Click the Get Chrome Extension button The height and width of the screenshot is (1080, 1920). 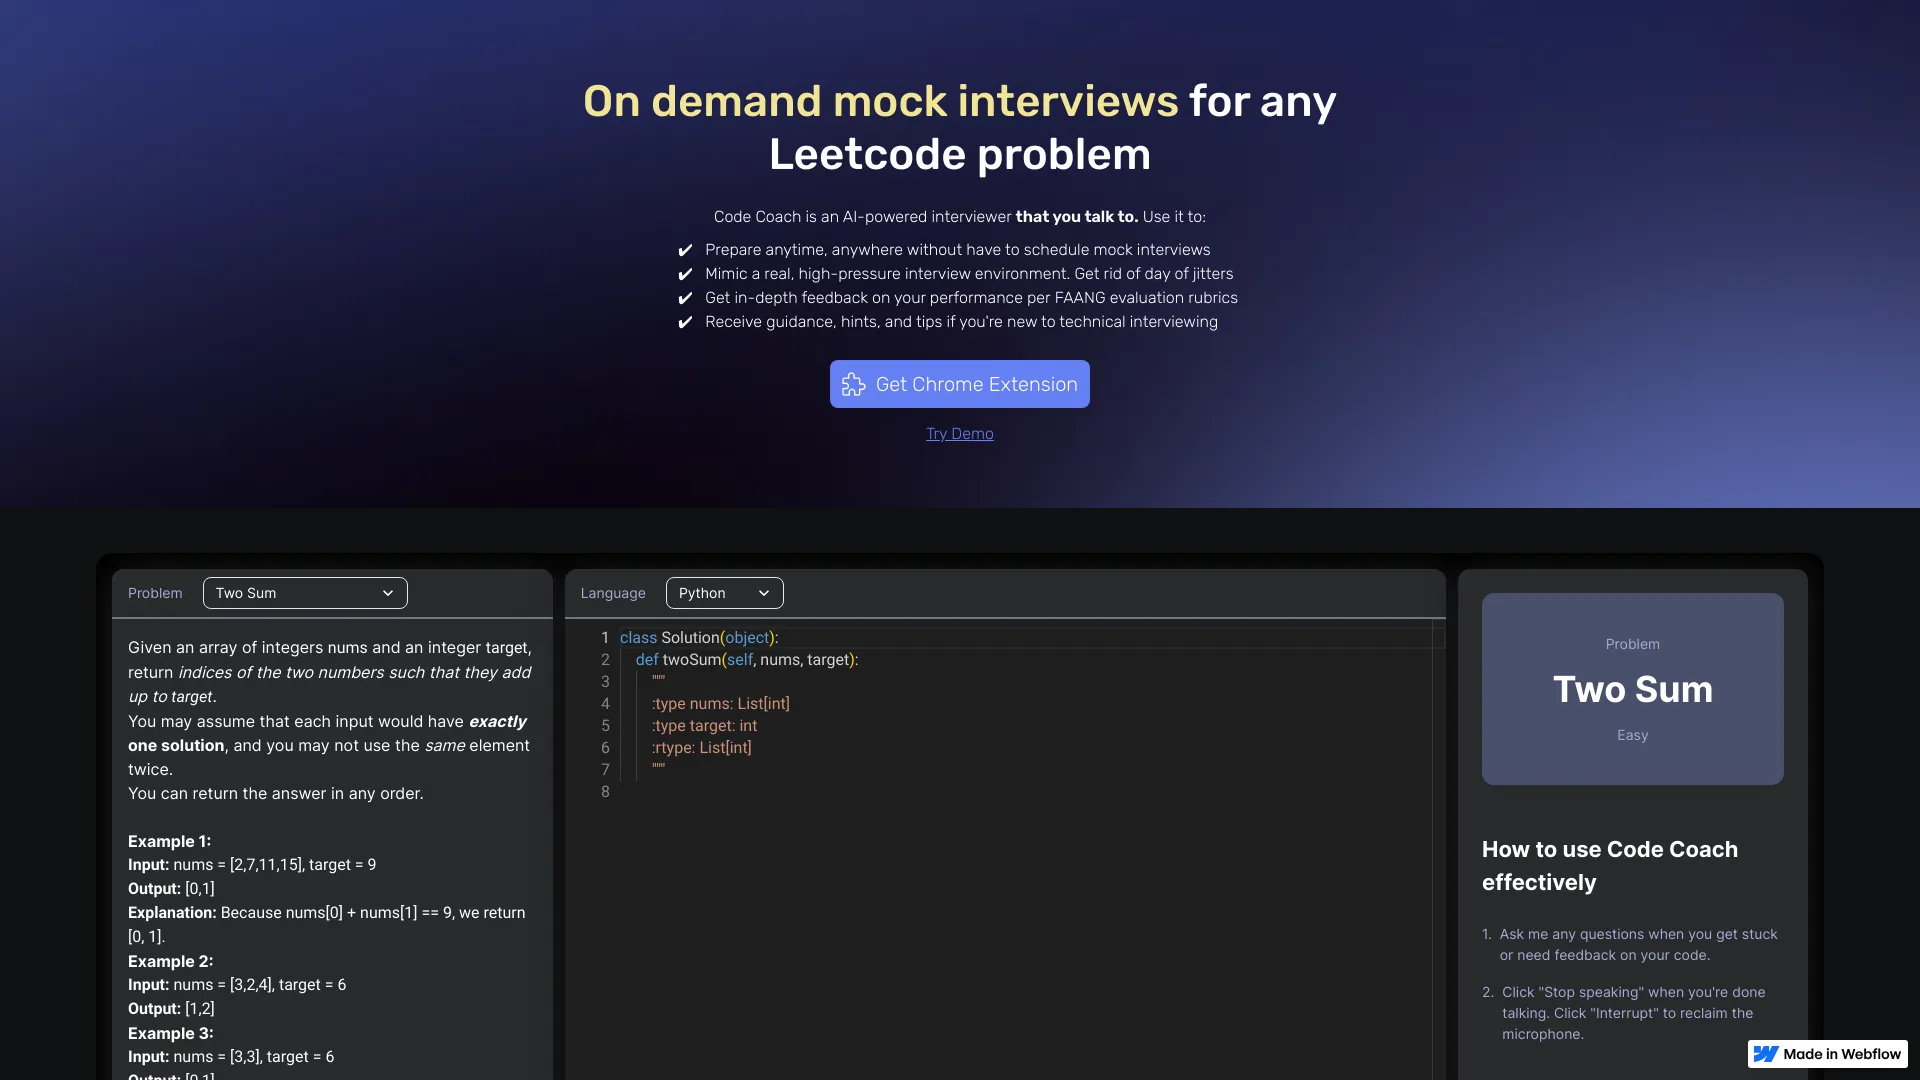point(960,384)
